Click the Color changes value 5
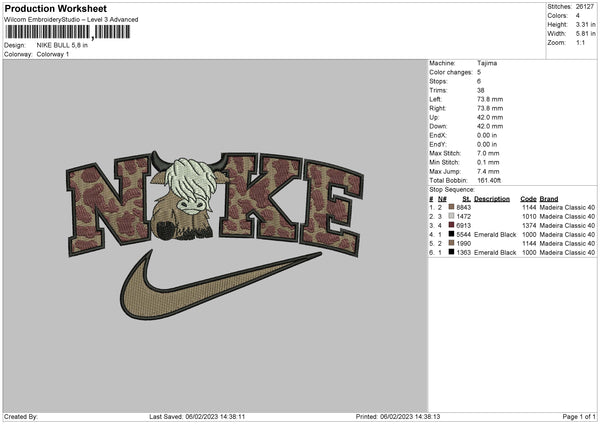This screenshot has width=600, height=424. [479, 72]
